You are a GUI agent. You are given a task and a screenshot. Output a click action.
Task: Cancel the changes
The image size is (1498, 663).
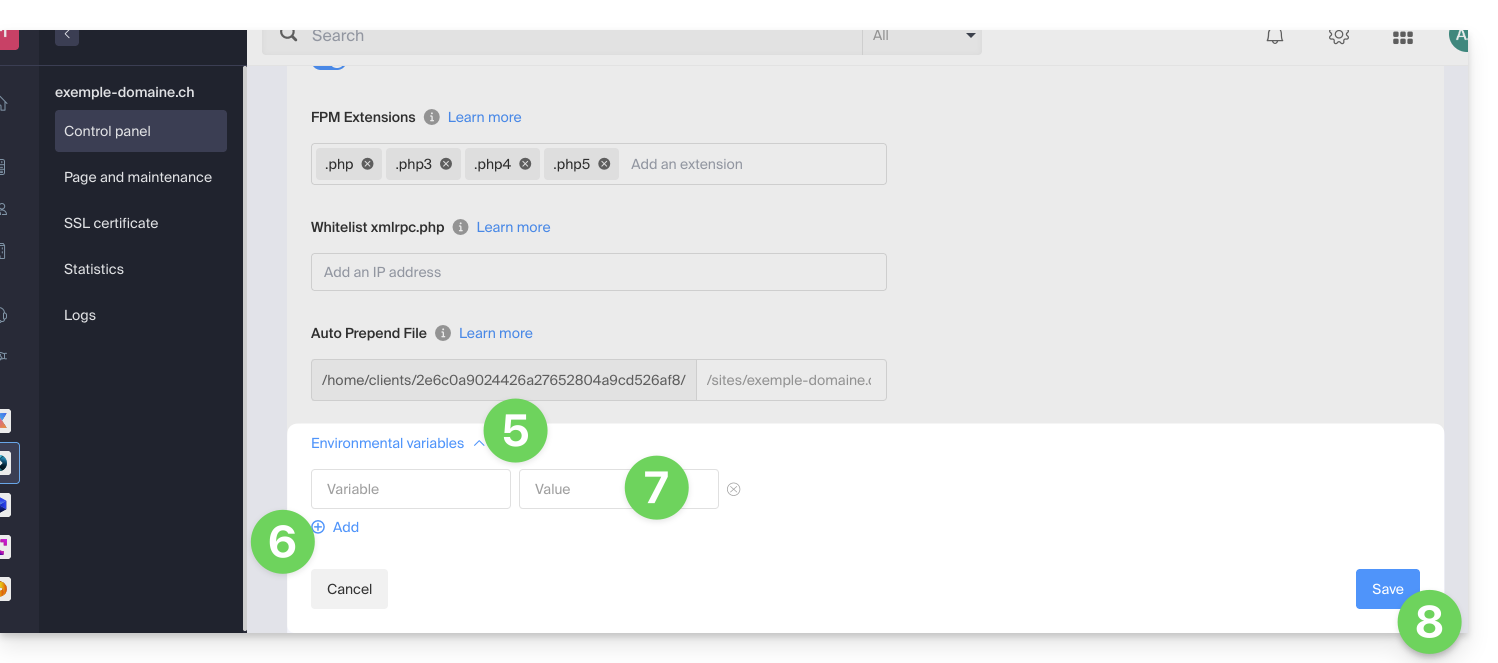tap(349, 589)
